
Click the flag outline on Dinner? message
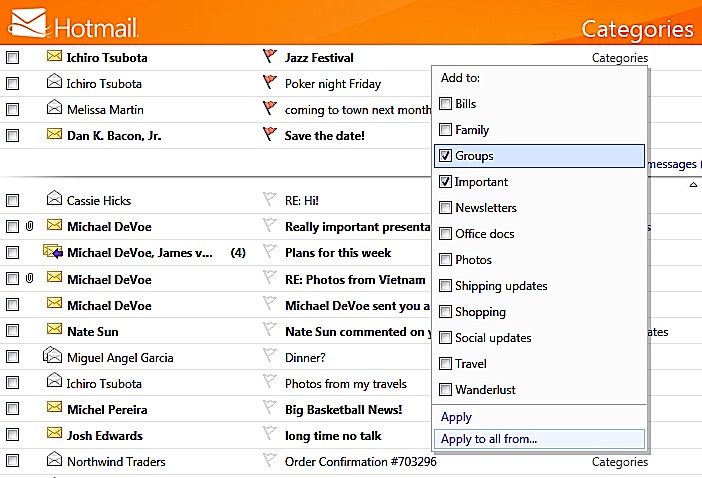(268, 357)
